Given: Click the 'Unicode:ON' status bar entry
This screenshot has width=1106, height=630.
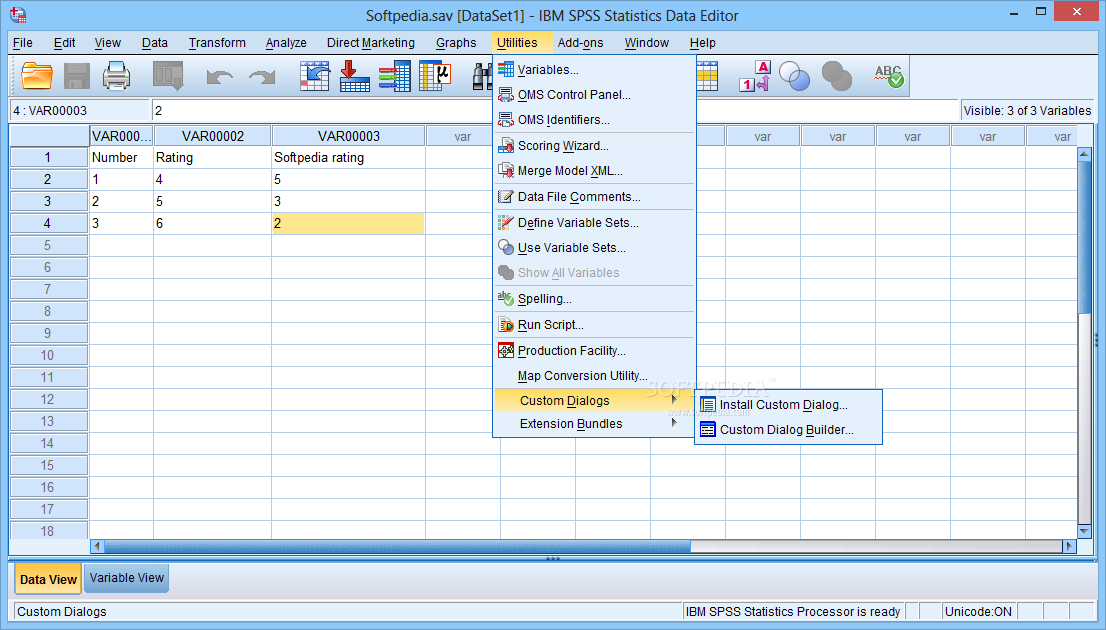Looking at the screenshot, I should 978,612.
